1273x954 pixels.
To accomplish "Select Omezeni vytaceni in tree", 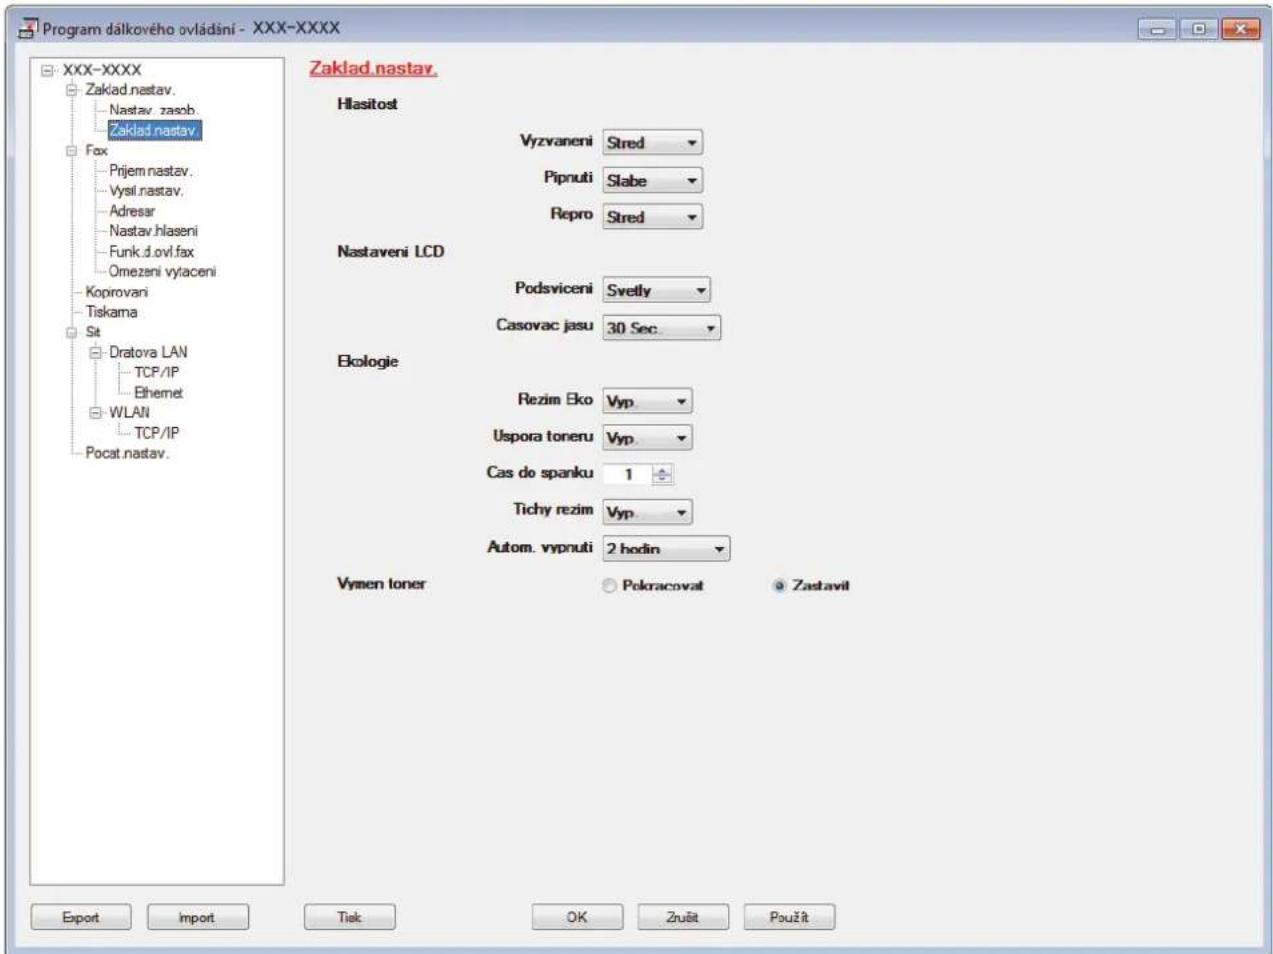I will coord(162,272).
